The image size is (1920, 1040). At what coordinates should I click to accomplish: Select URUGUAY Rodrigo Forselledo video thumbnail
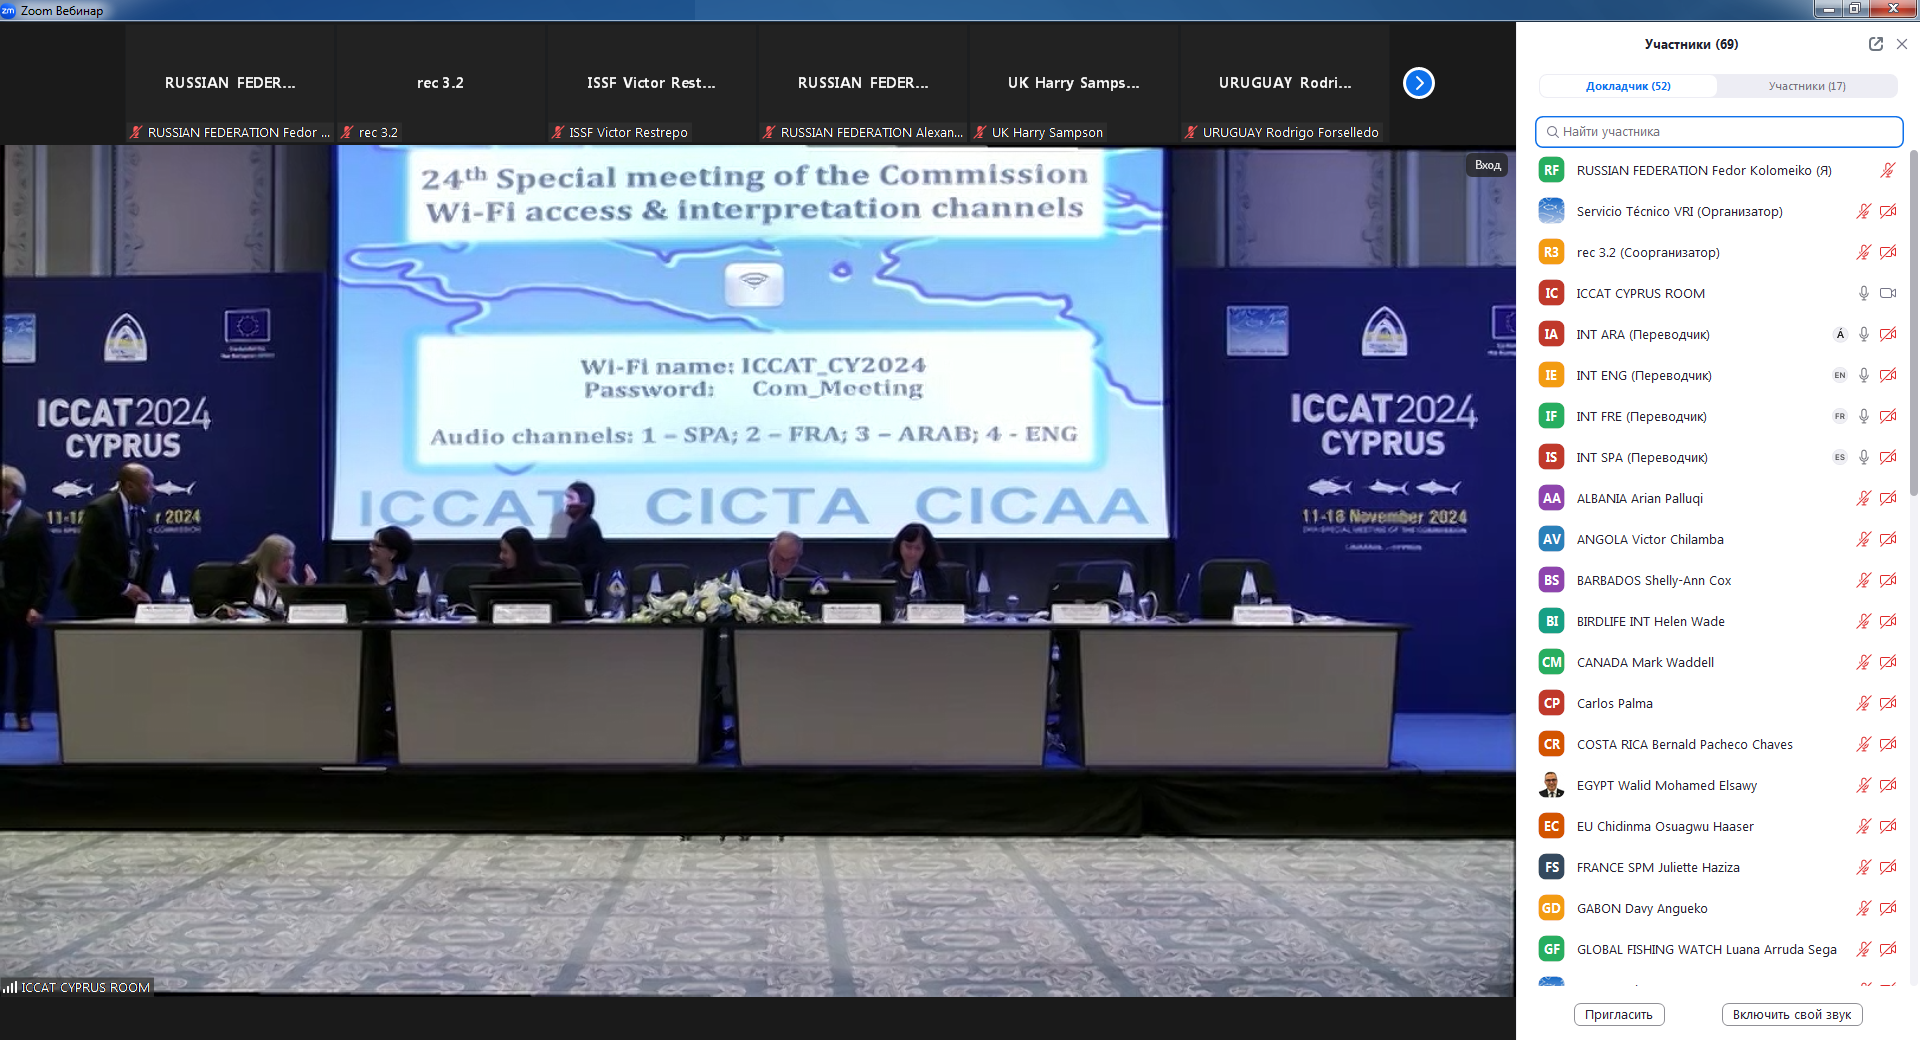1285,84
